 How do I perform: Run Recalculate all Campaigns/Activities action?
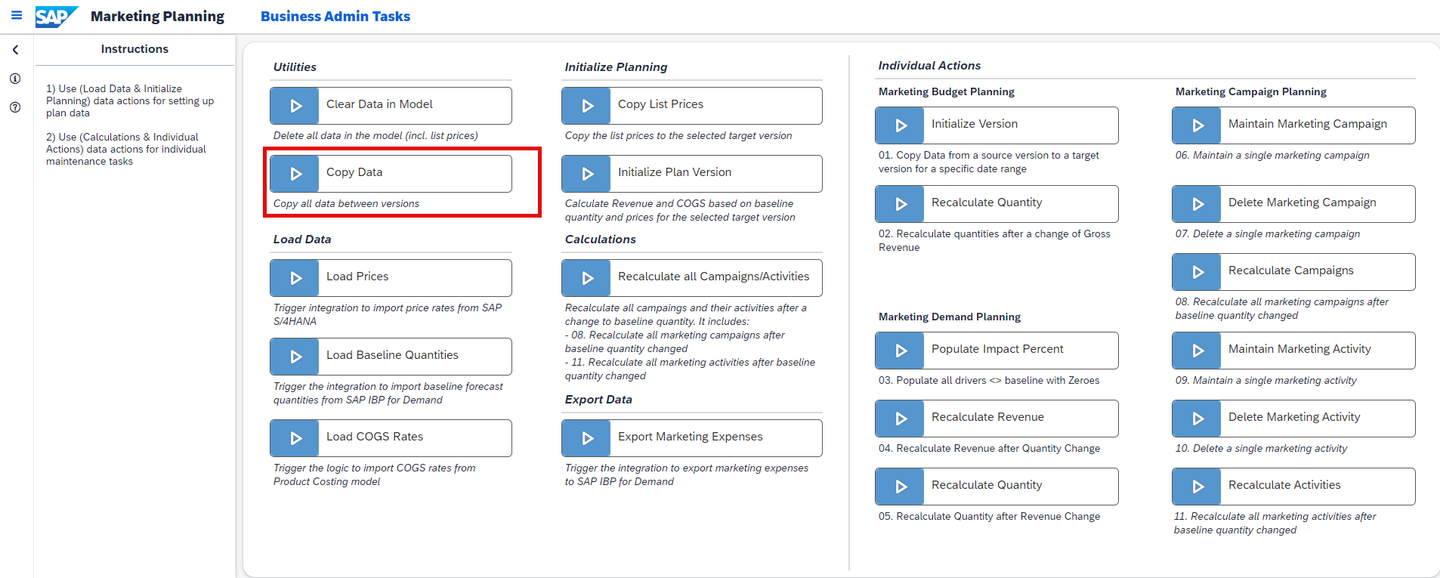[692, 277]
